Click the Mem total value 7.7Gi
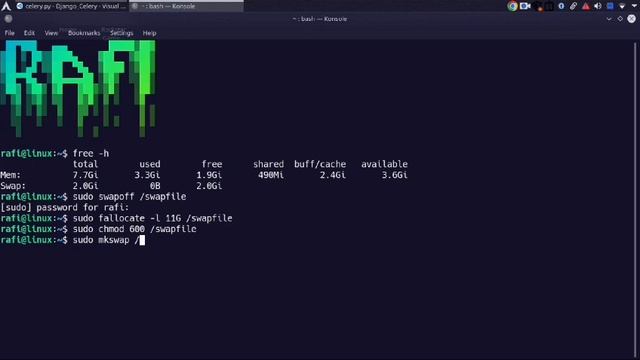The height and width of the screenshot is (360, 640). tap(85, 175)
